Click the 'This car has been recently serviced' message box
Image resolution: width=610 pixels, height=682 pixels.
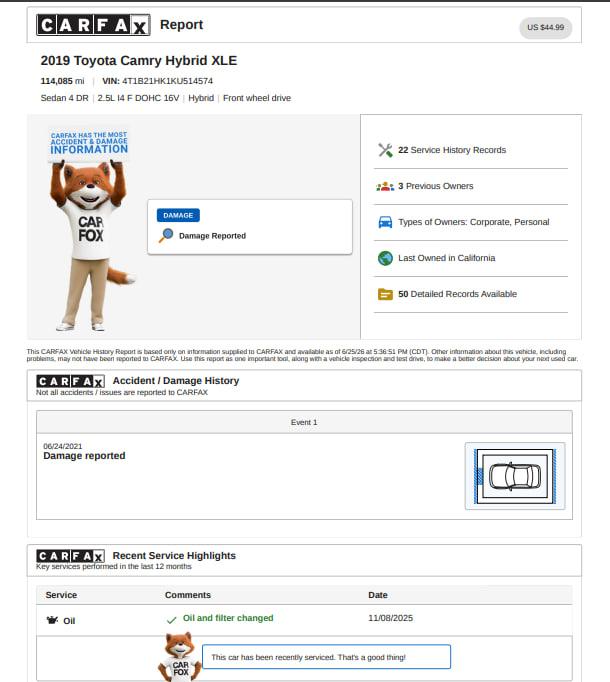coord(326,657)
